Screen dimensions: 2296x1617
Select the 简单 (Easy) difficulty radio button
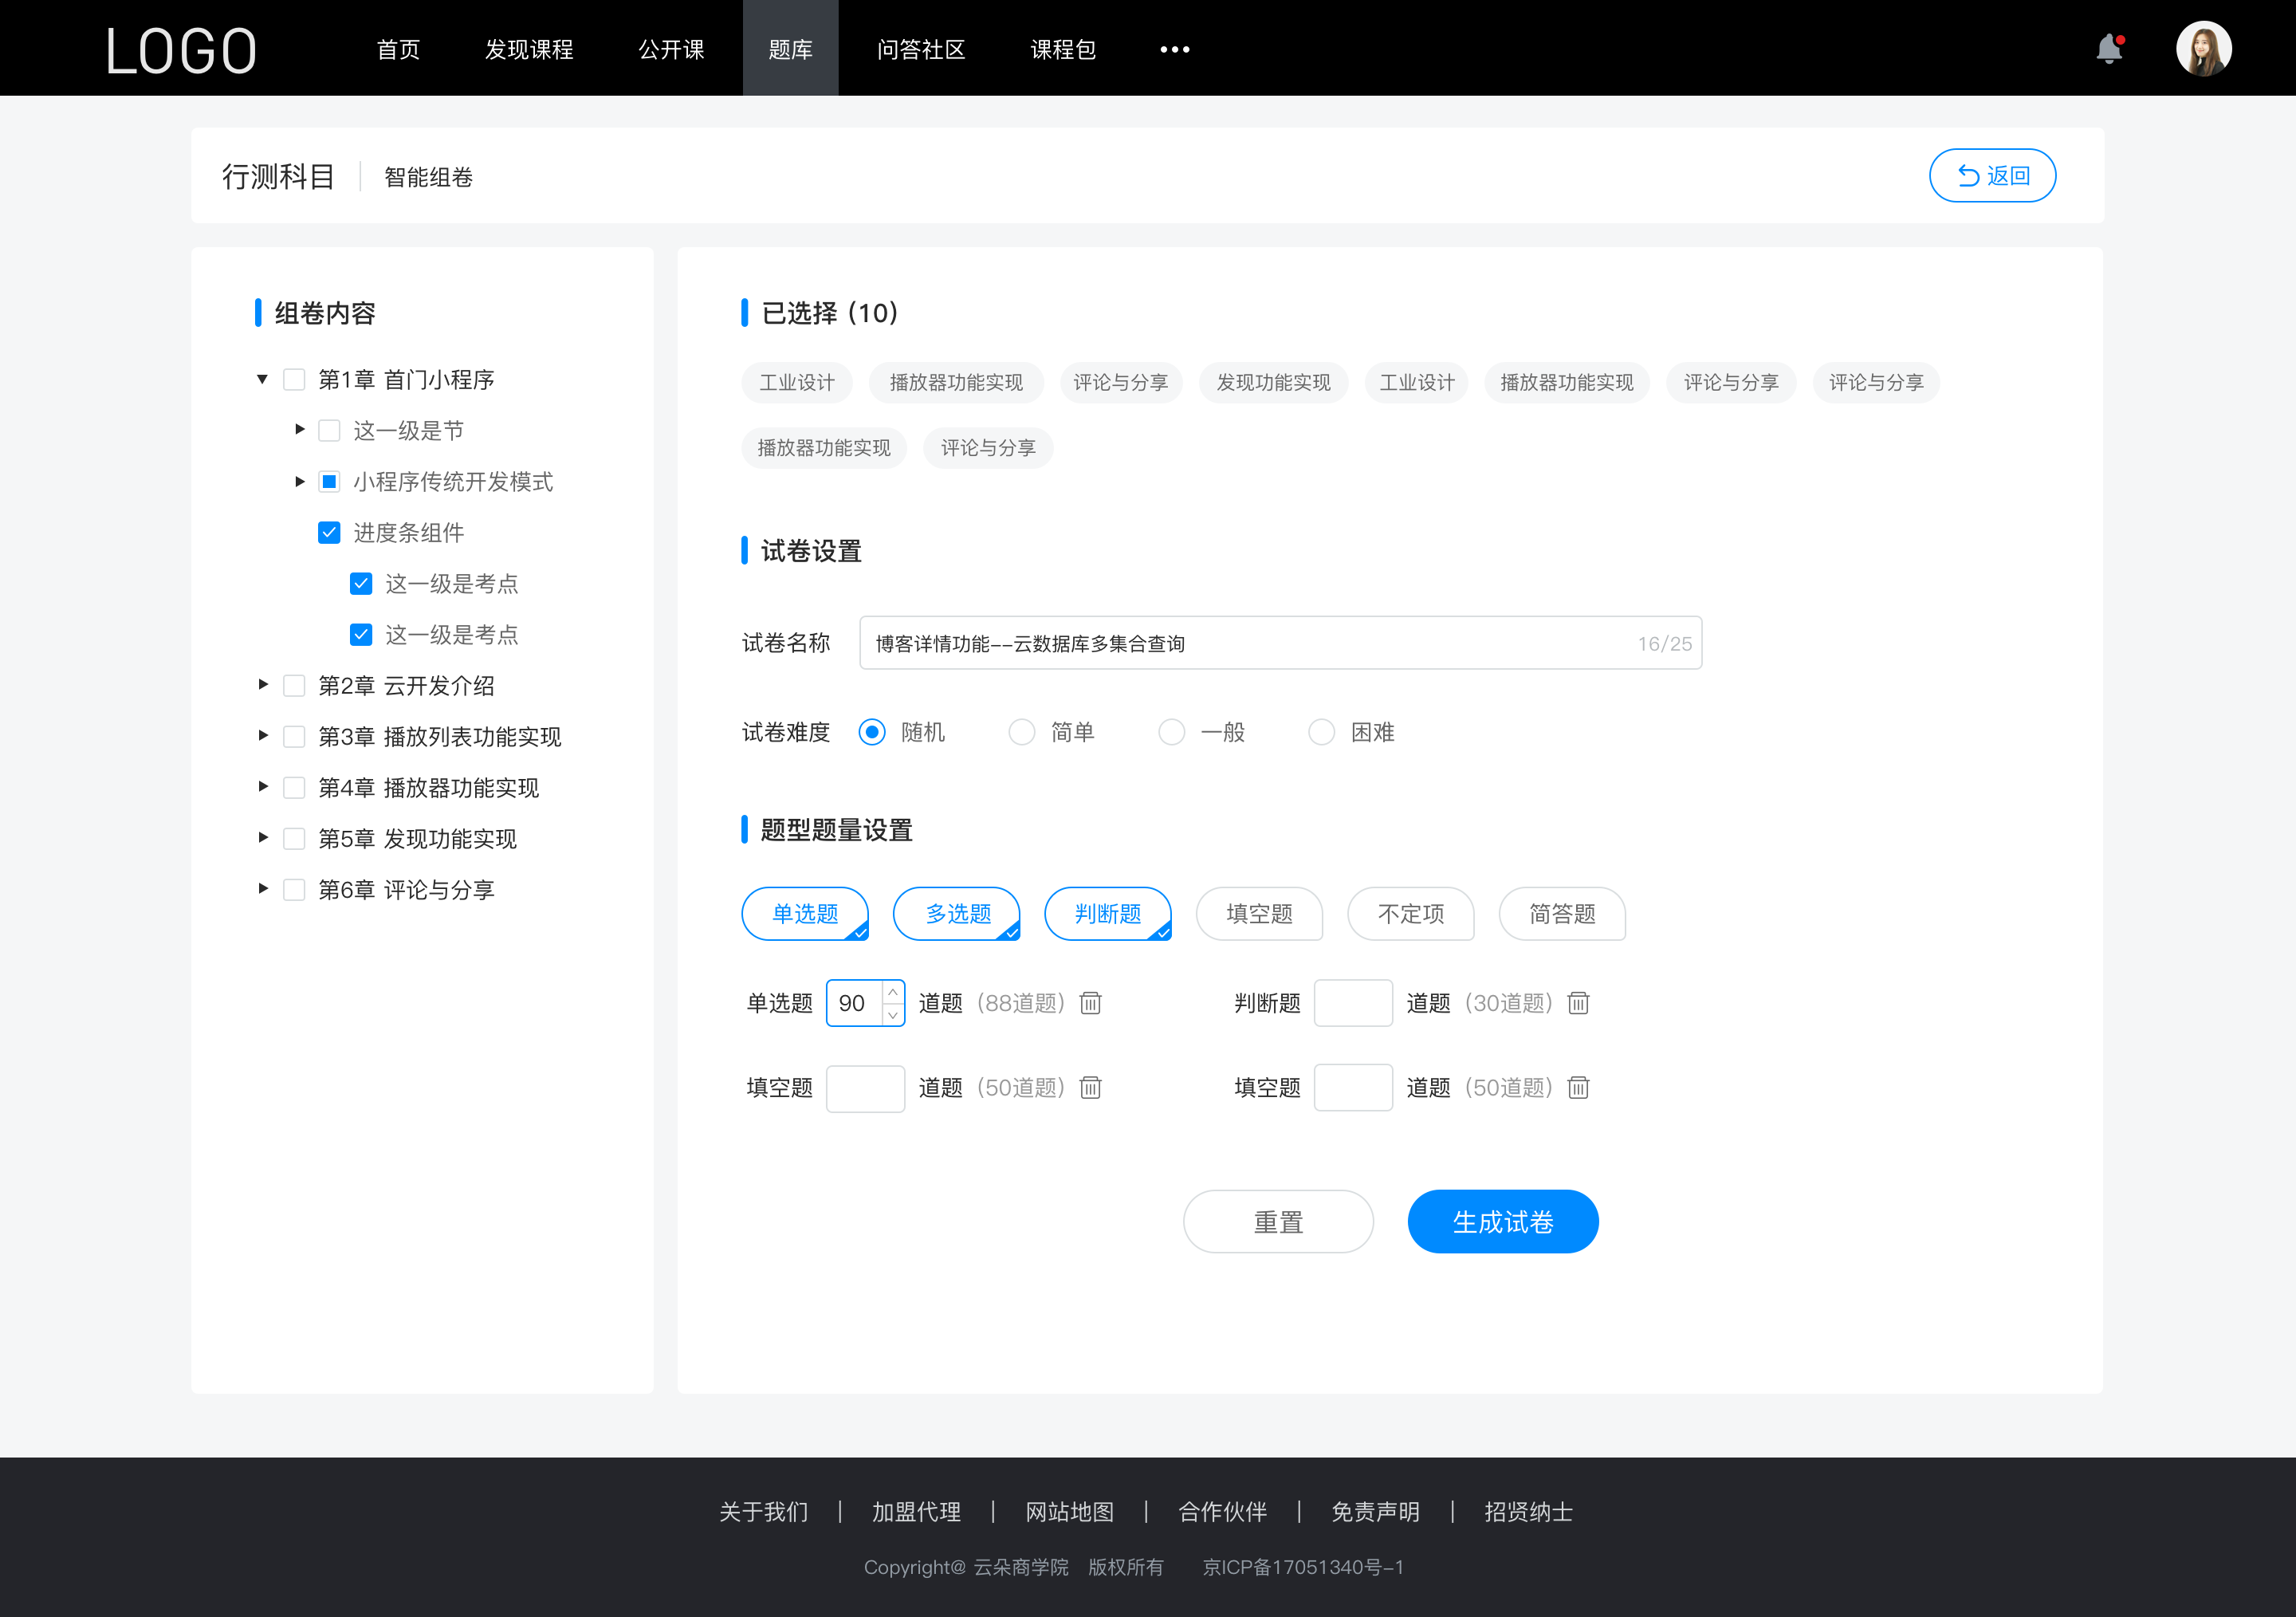[1020, 731]
